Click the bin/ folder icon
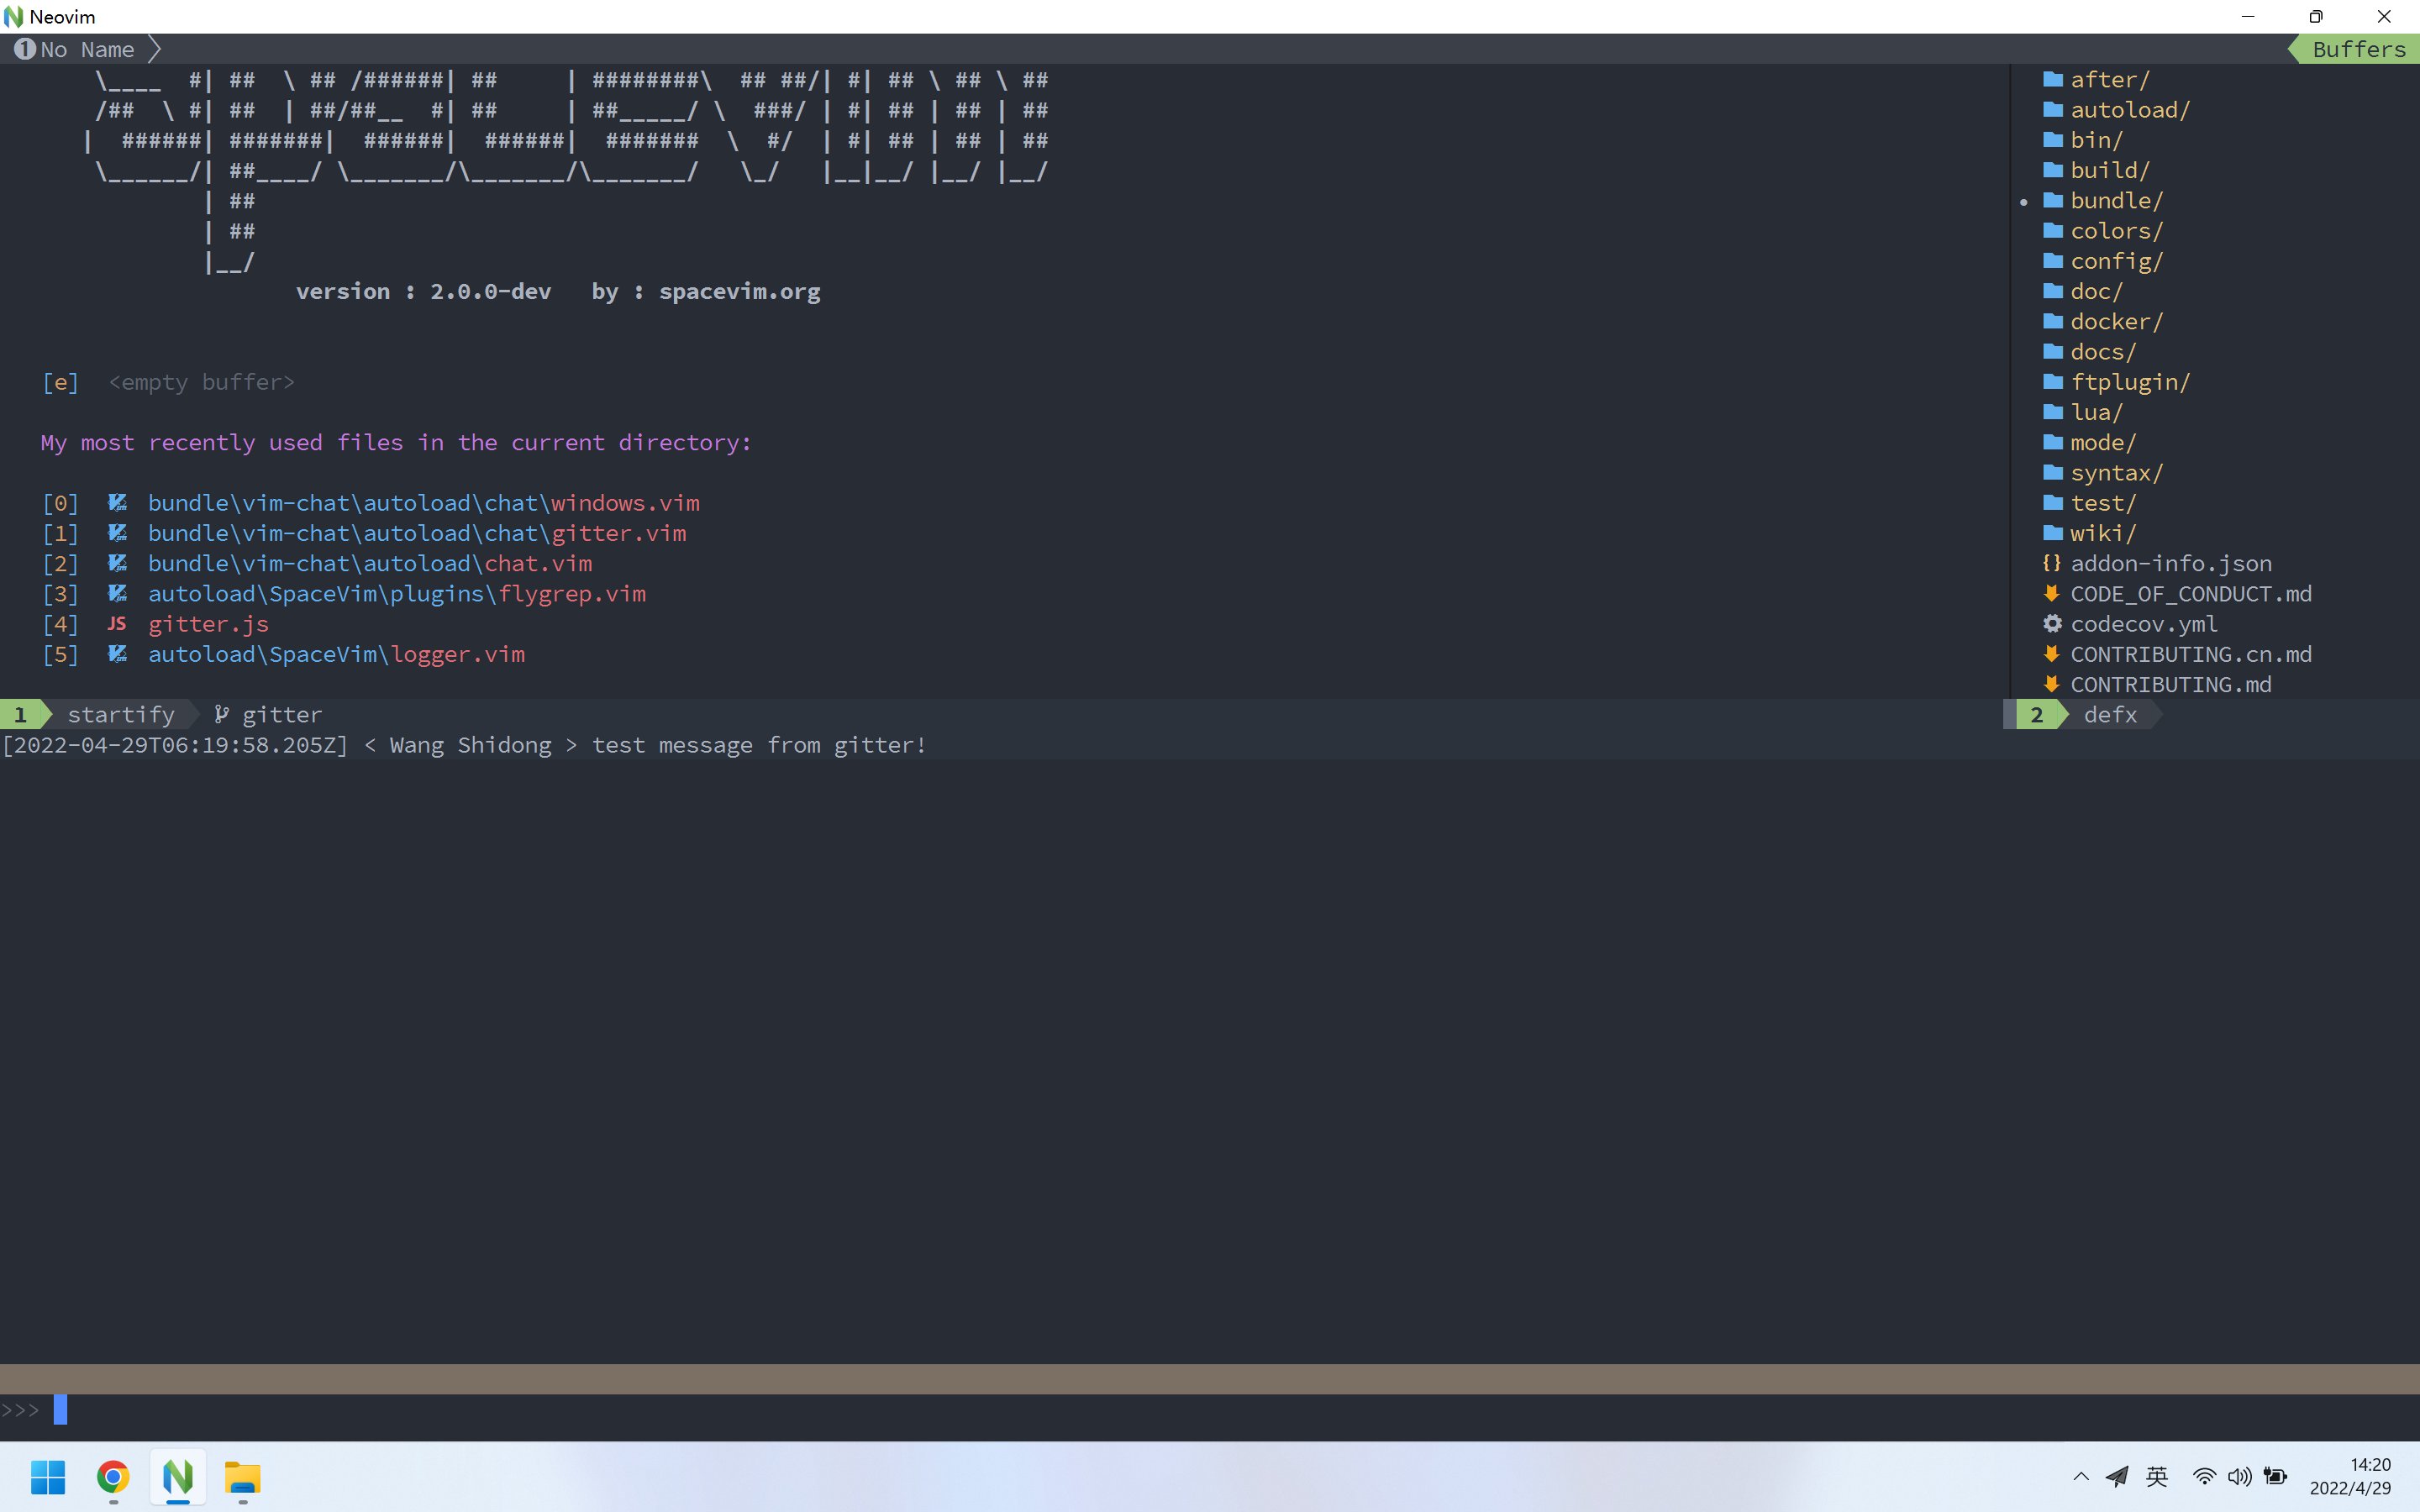This screenshot has height=1512, width=2420. pos(2053,139)
